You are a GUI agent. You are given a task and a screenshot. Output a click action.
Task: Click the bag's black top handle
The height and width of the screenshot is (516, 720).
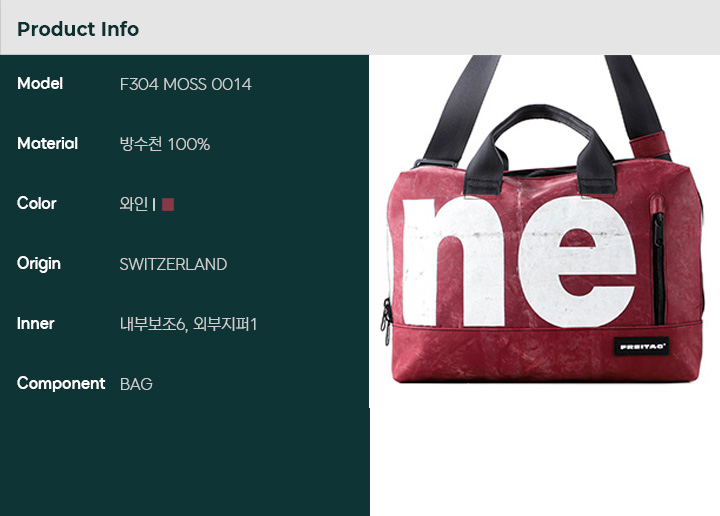click(x=540, y=147)
